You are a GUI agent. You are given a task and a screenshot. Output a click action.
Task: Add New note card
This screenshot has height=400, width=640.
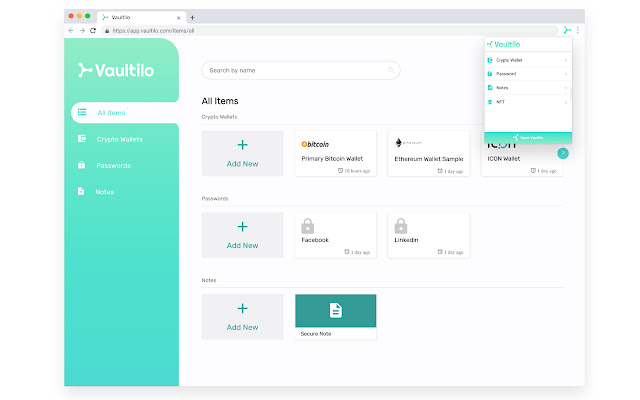pyautogui.click(x=242, y=317)
